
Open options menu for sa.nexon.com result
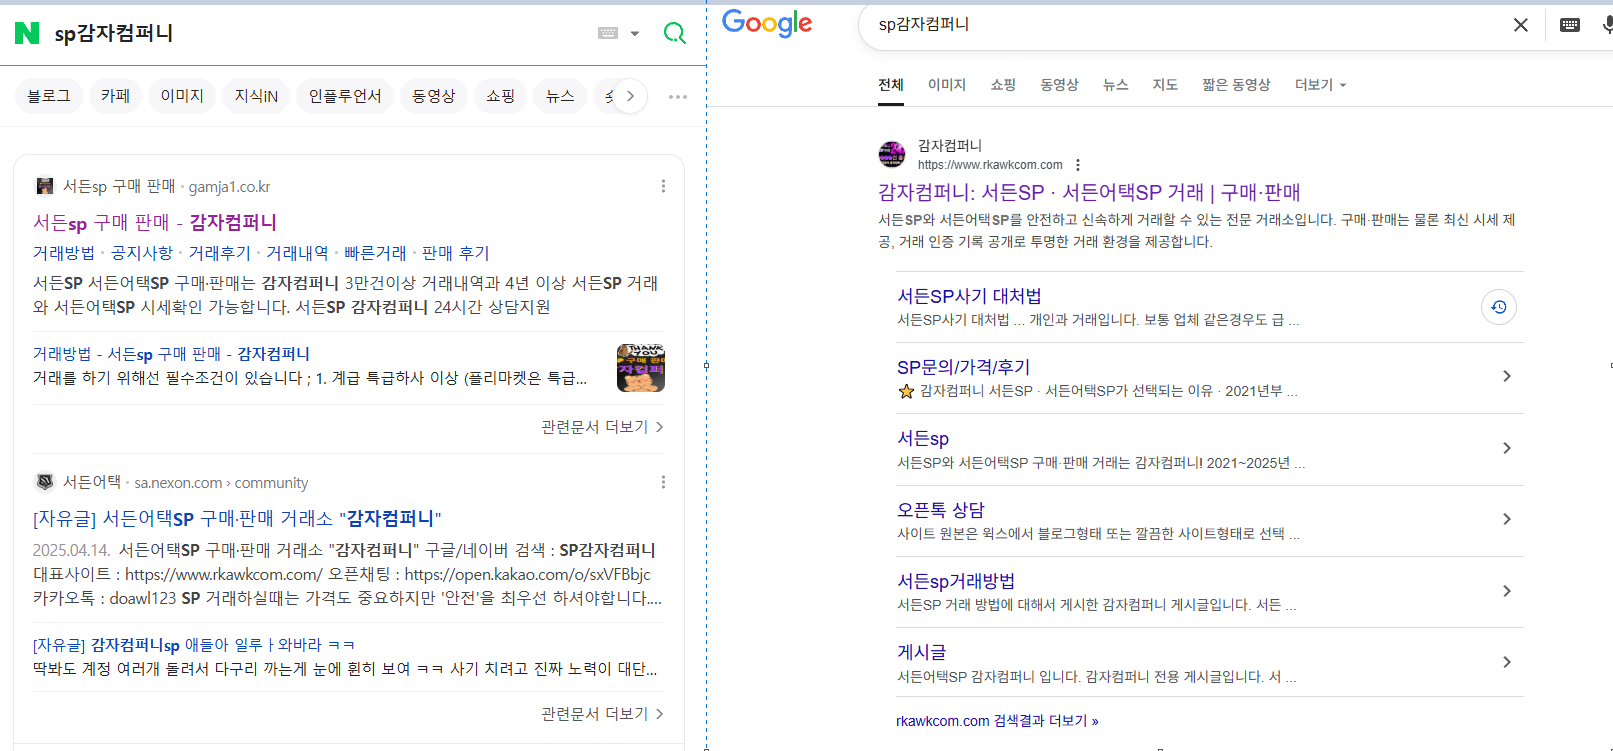click(x=663, y=482)
